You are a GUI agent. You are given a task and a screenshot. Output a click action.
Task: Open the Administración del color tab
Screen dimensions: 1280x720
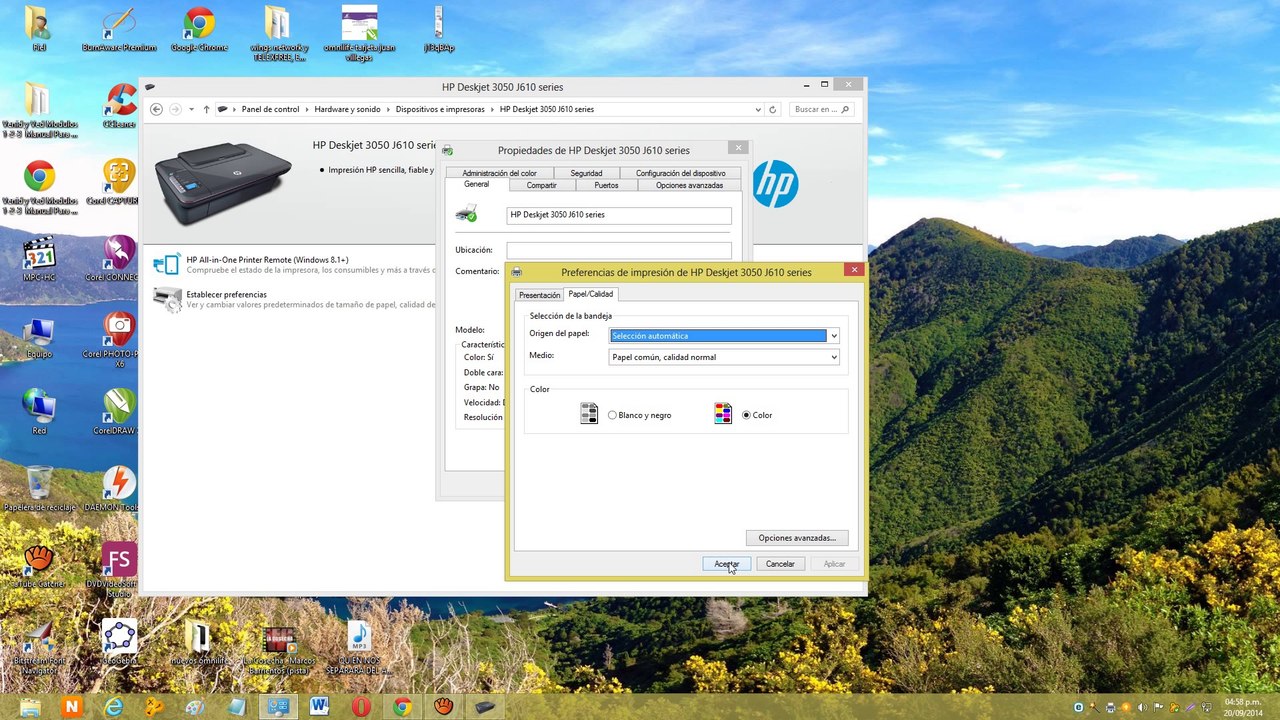tap(499, 173)
